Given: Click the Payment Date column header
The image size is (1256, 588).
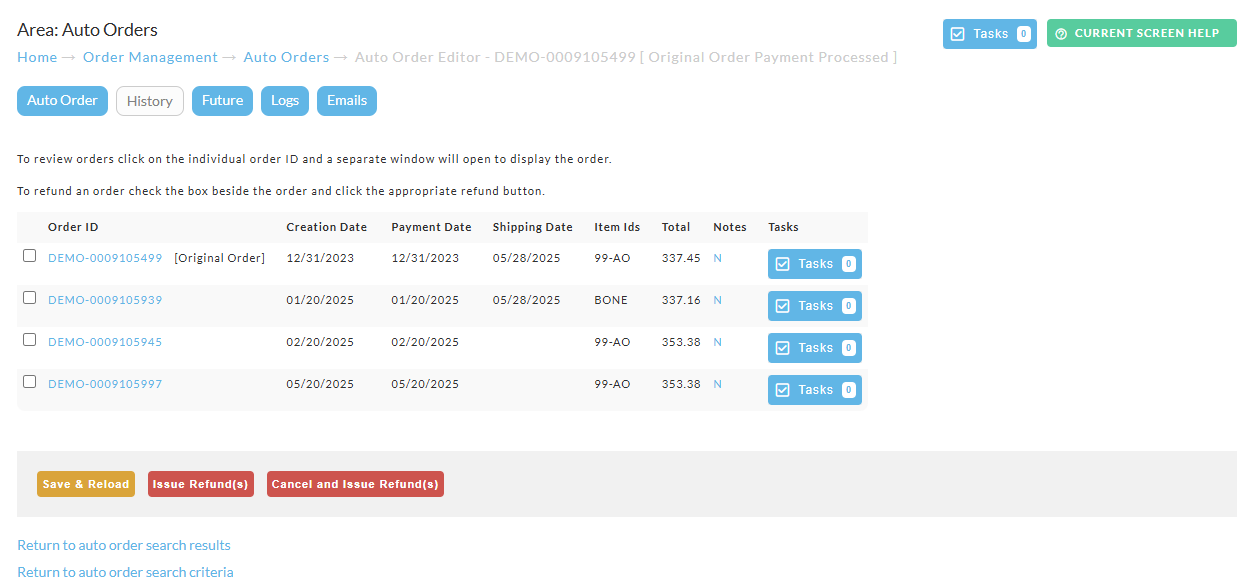Looking at the screenshot, I should click(431, 227).
